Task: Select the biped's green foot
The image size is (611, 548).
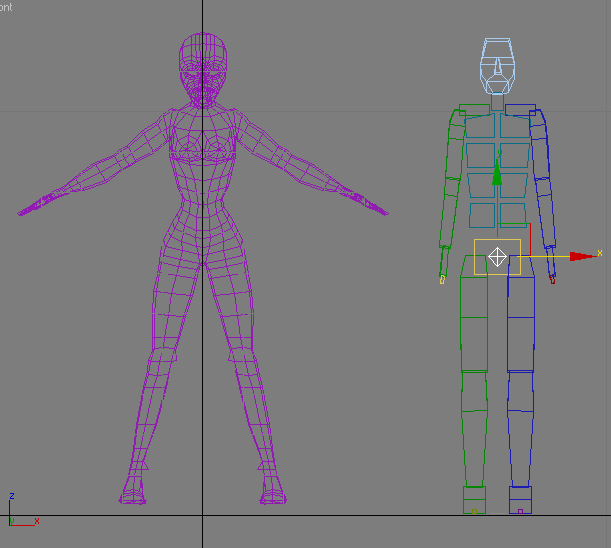Action: (x=474, y=499)
